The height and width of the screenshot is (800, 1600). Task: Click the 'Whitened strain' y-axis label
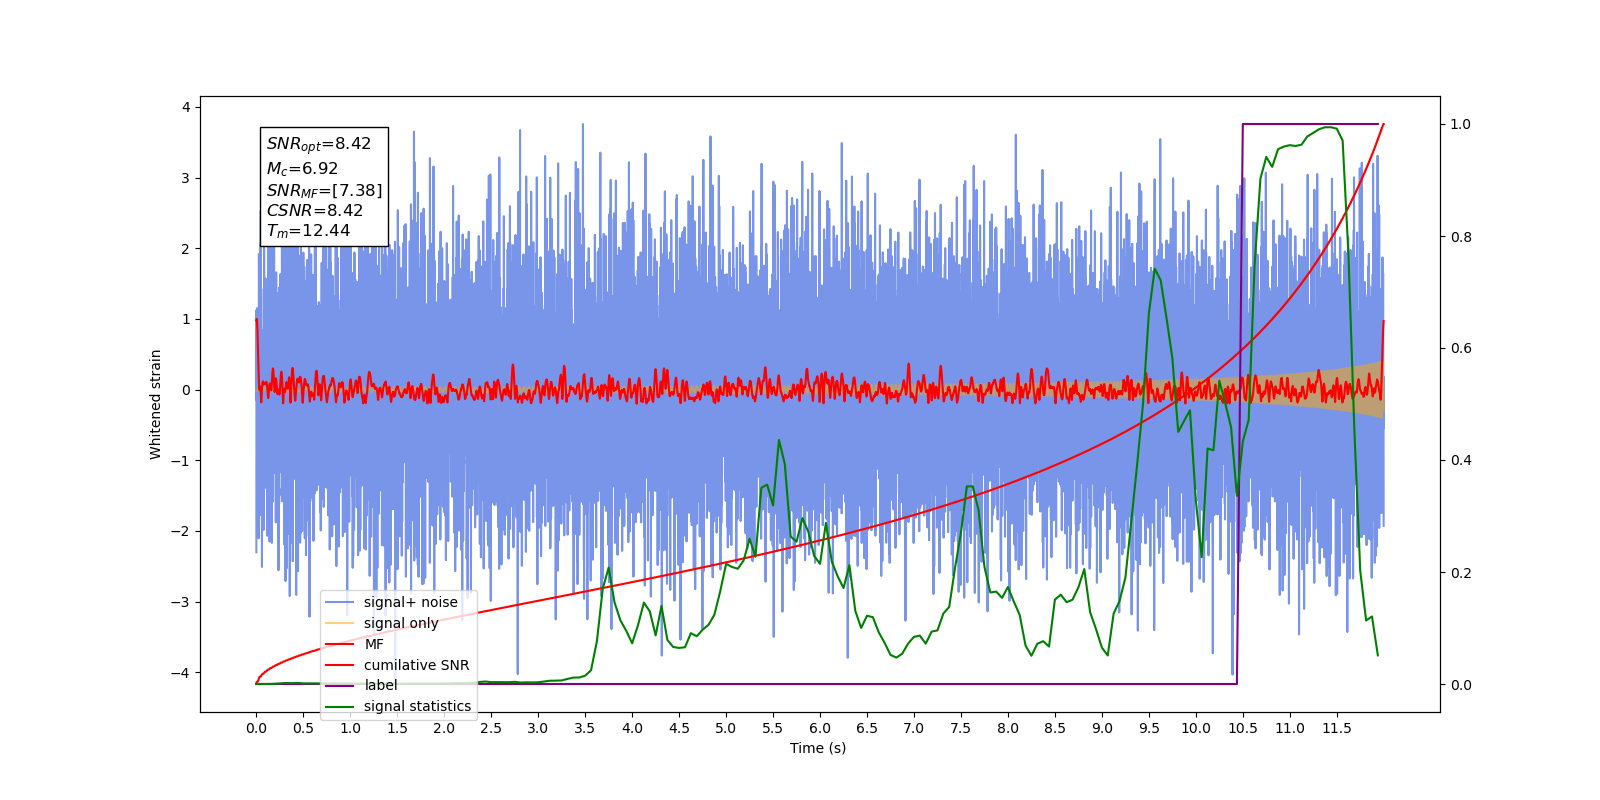tap(156, 404)
